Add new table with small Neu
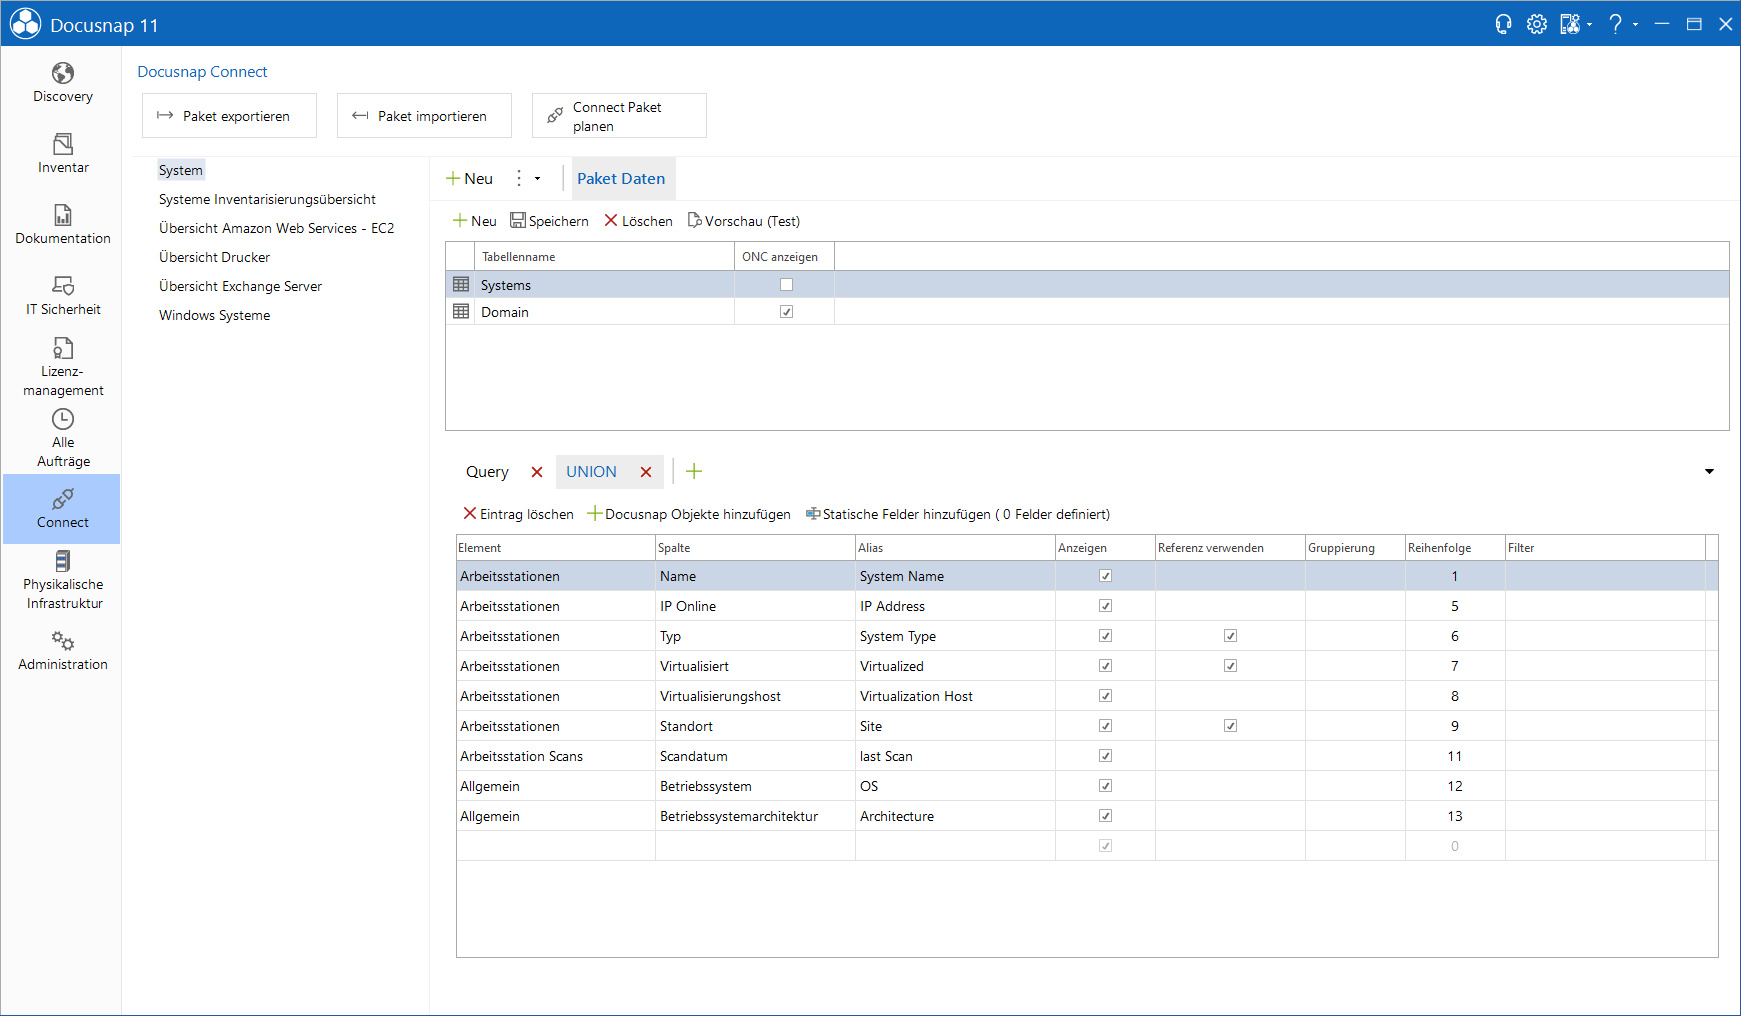1741x1016 pixels. (474, 221)
